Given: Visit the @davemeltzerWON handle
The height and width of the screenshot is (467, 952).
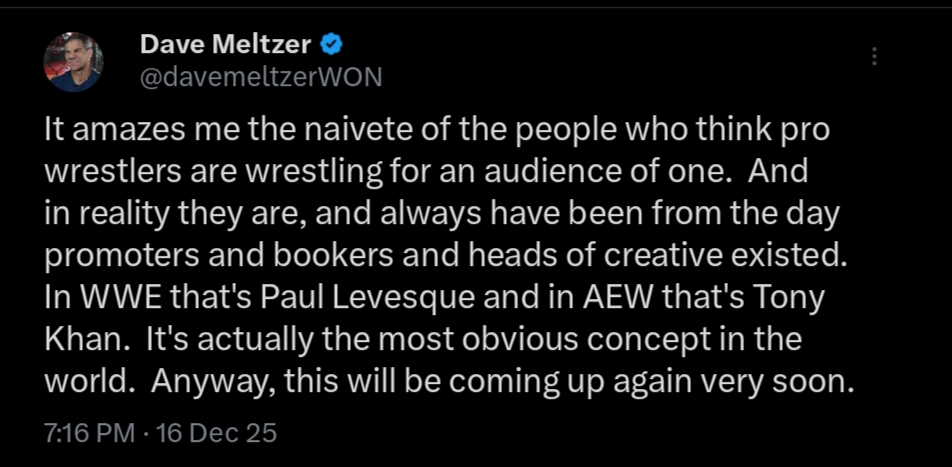Looking at the screenshot, I should [261, 77].
